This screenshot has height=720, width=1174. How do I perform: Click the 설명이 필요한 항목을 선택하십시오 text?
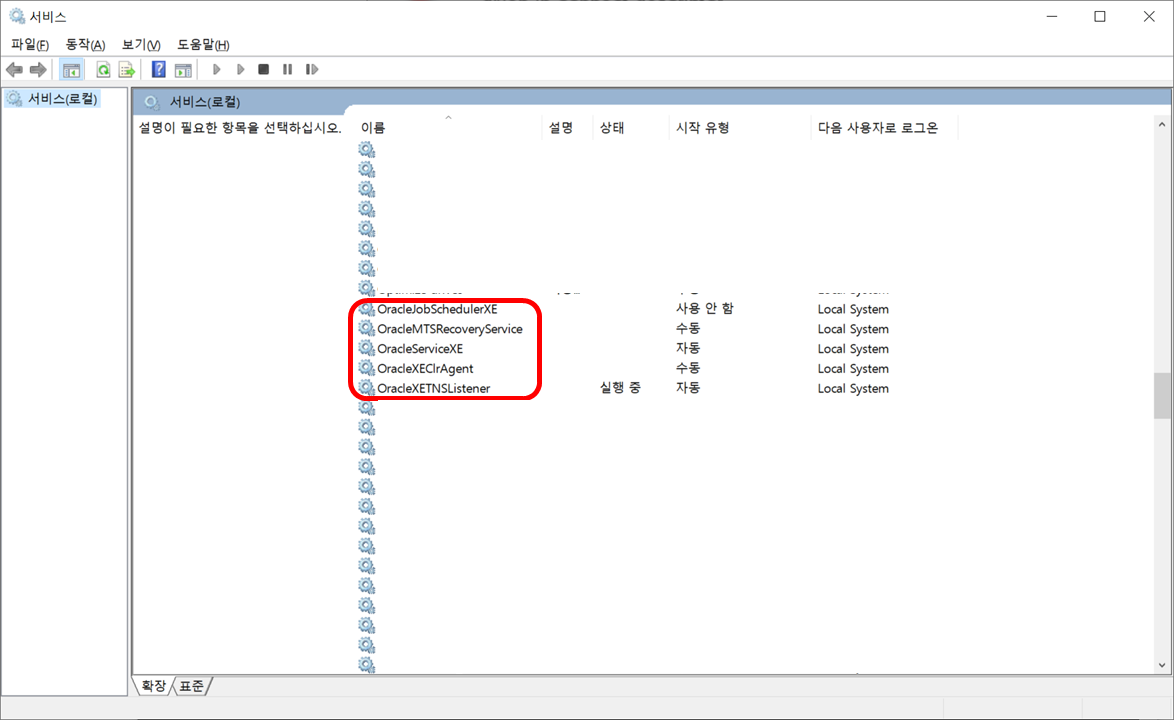pos(240,128)
